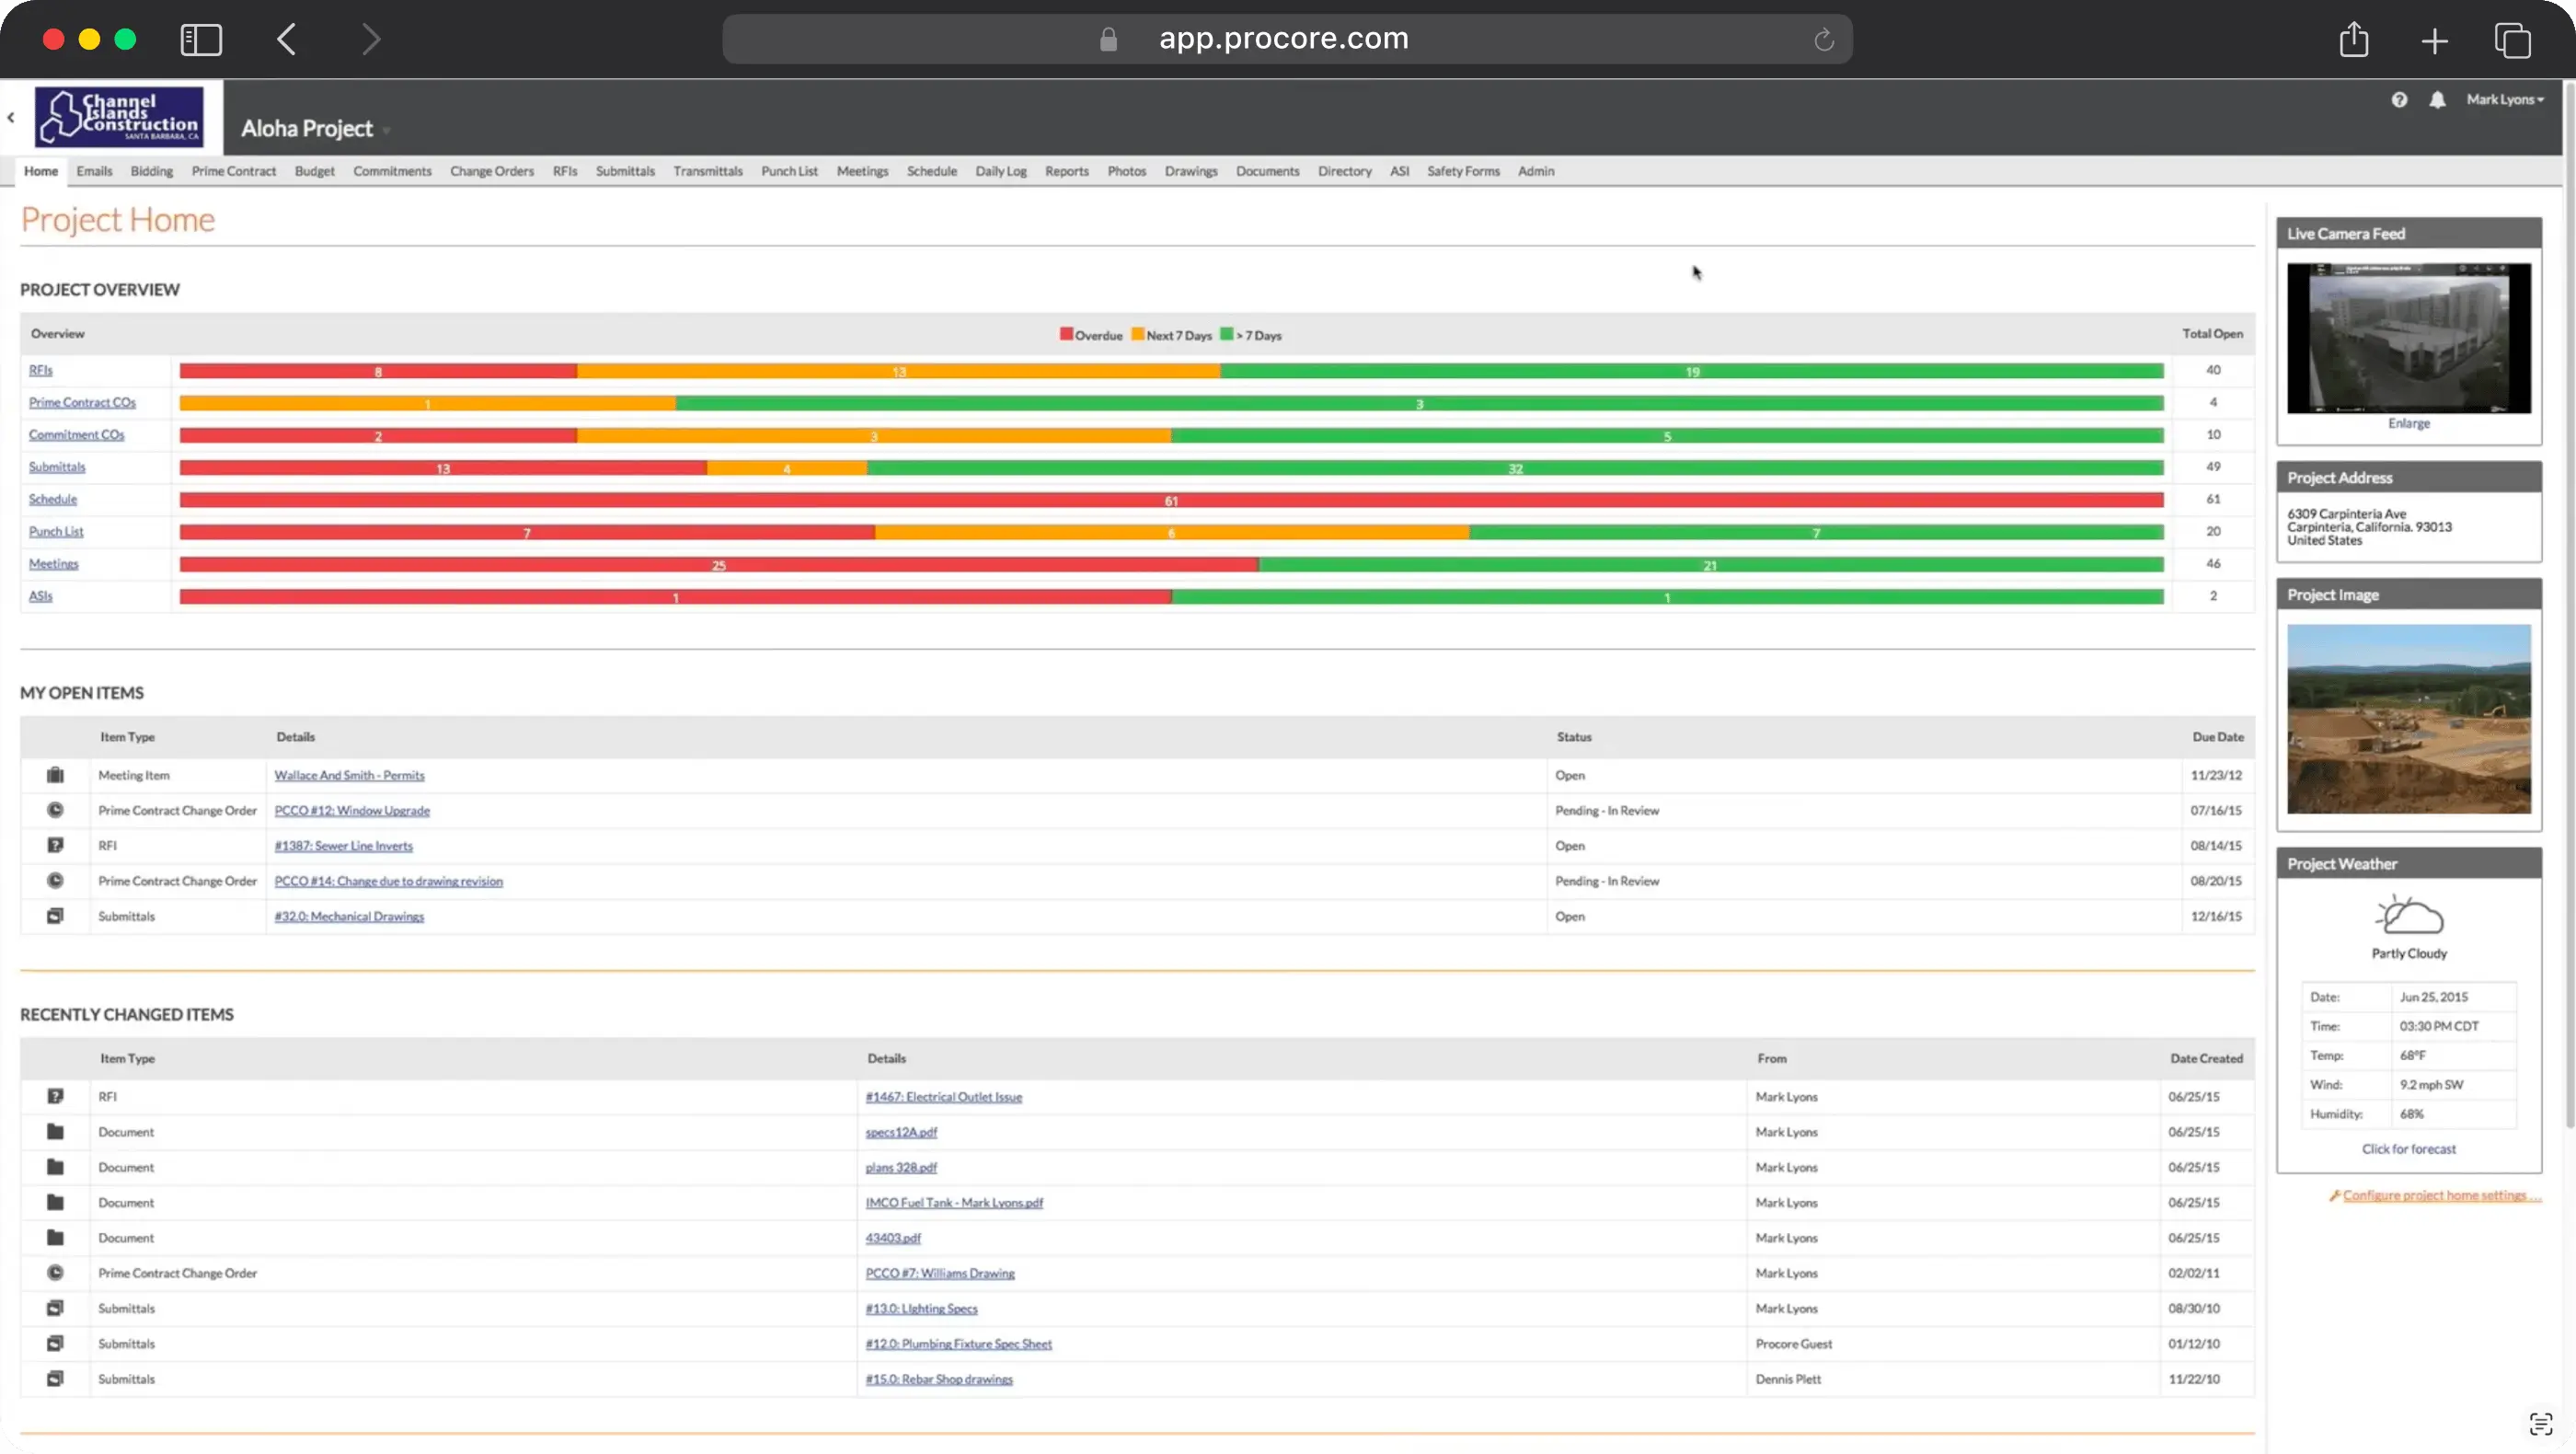2576x1454 pixels.
Task: Click the Lighting Specs submittal icon
Action: tap(55, 1308)
